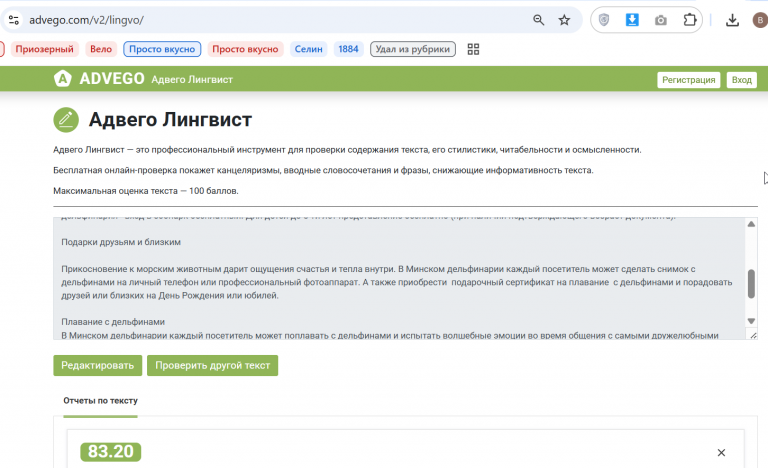This screenshot has width=768, height=468.
Task: Click Проверить другой текст button
Action: (x=213, y=366)
